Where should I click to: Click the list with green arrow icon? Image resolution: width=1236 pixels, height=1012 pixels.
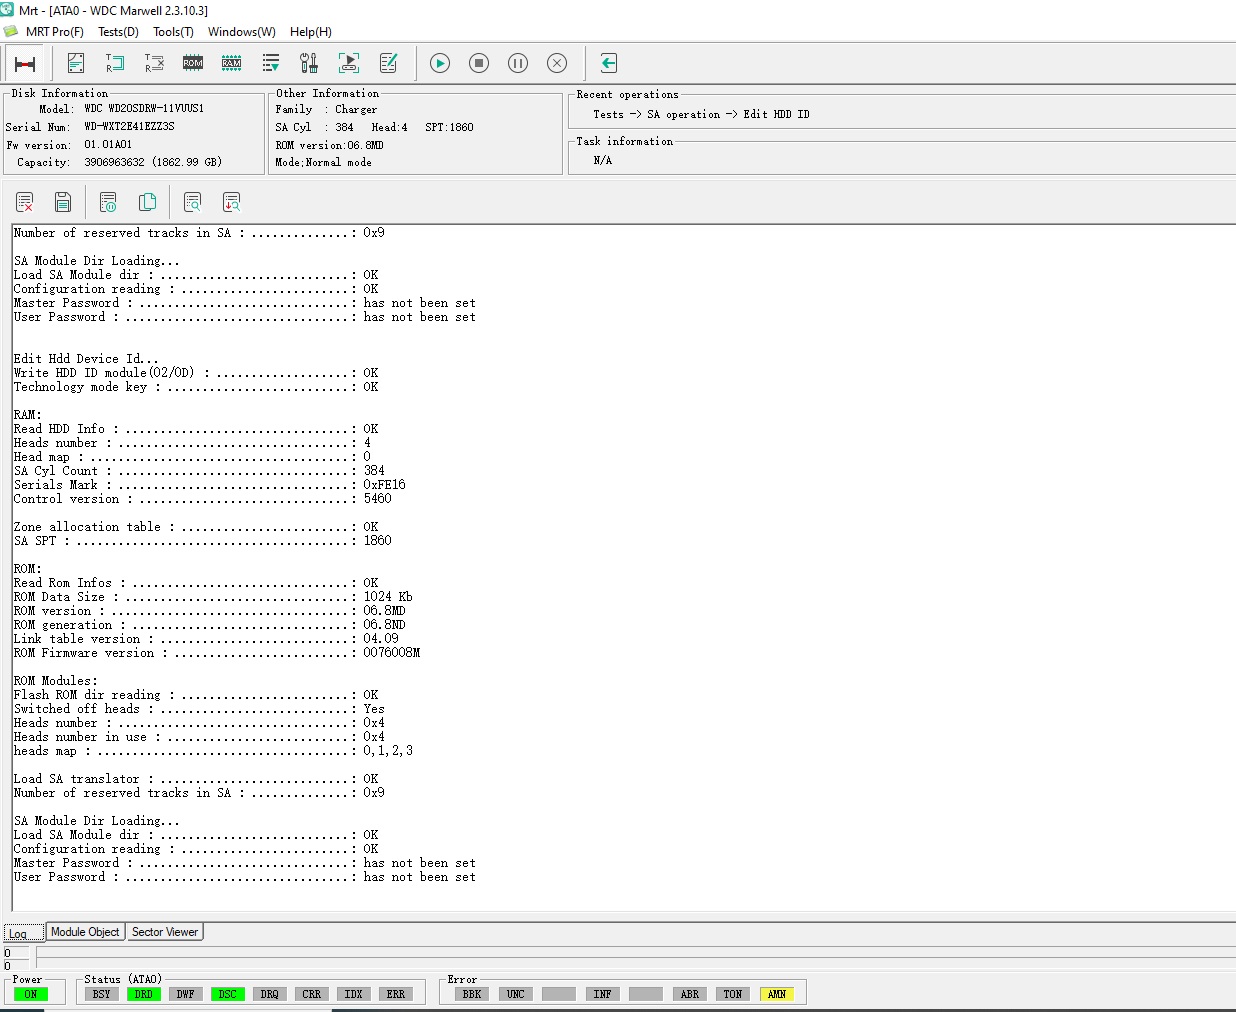click(x=271, y=63)
